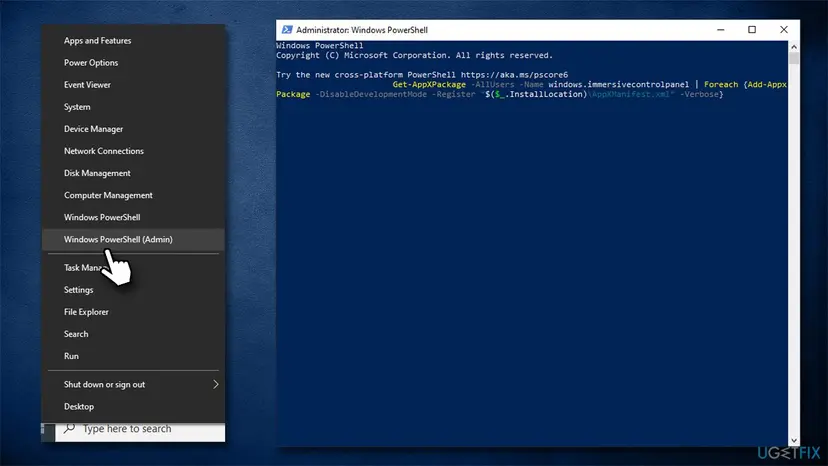Close the Administrator PowerShell window
Image resolution: width=828 pixels, height=466 pixels.
click(784, 30)
